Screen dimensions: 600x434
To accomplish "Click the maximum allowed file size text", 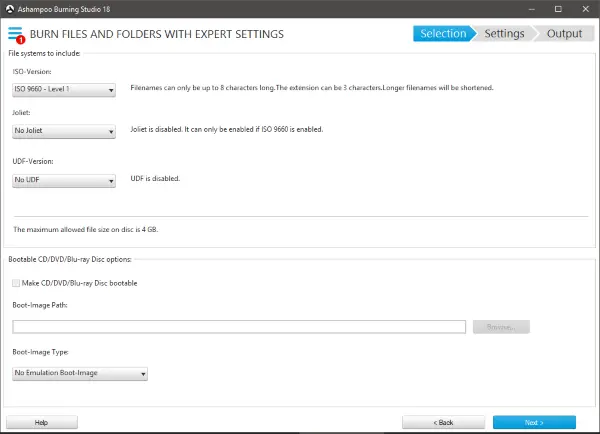I will coord(86,230).
